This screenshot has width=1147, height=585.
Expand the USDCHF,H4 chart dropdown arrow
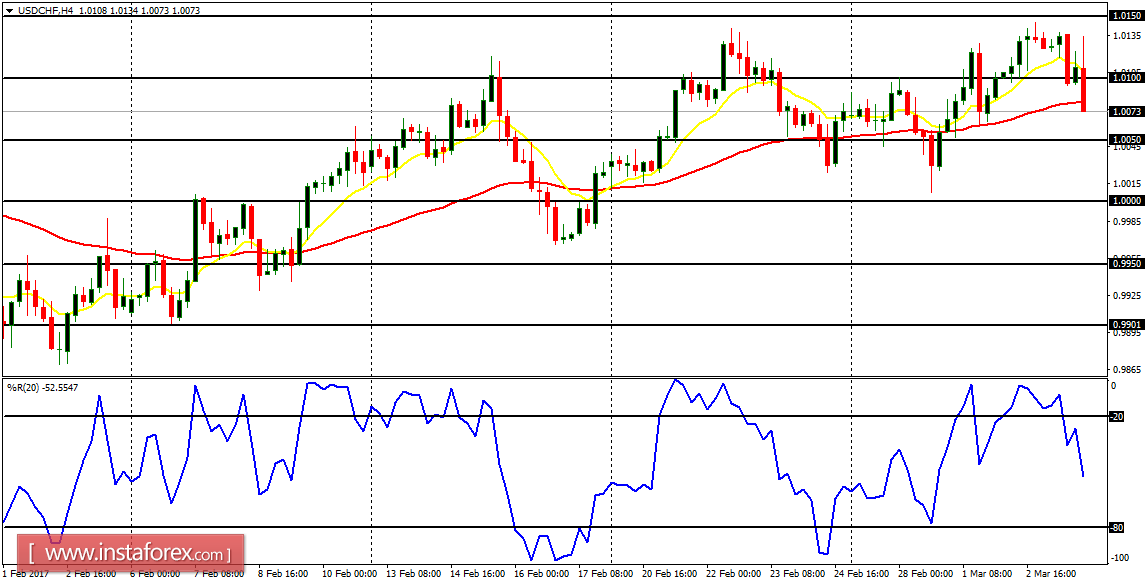coord(10,10)
